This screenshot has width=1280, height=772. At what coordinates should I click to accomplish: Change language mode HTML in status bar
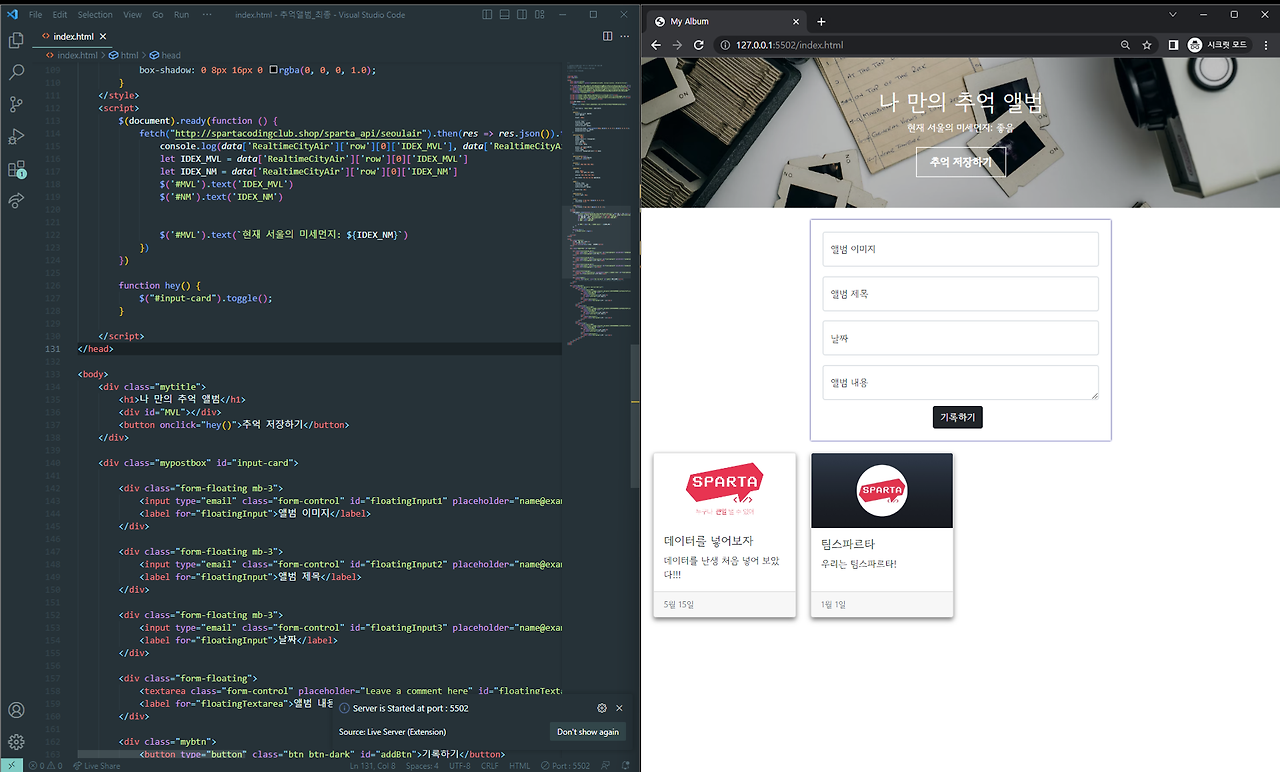click(x=519, y=766)
